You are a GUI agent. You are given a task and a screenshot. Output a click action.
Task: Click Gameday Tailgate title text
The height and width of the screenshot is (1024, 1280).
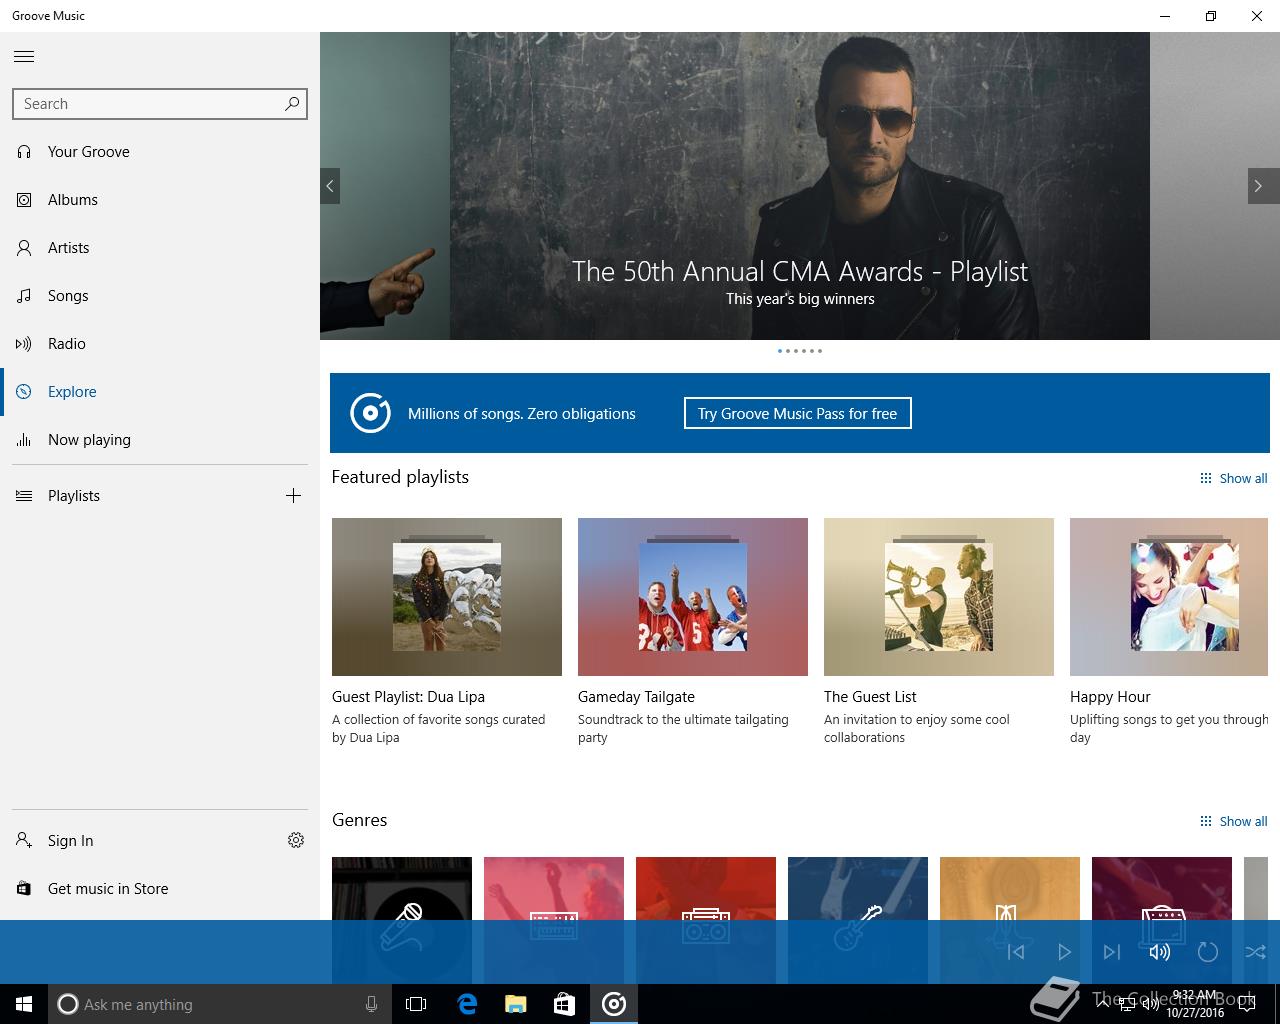pos(636,697)
